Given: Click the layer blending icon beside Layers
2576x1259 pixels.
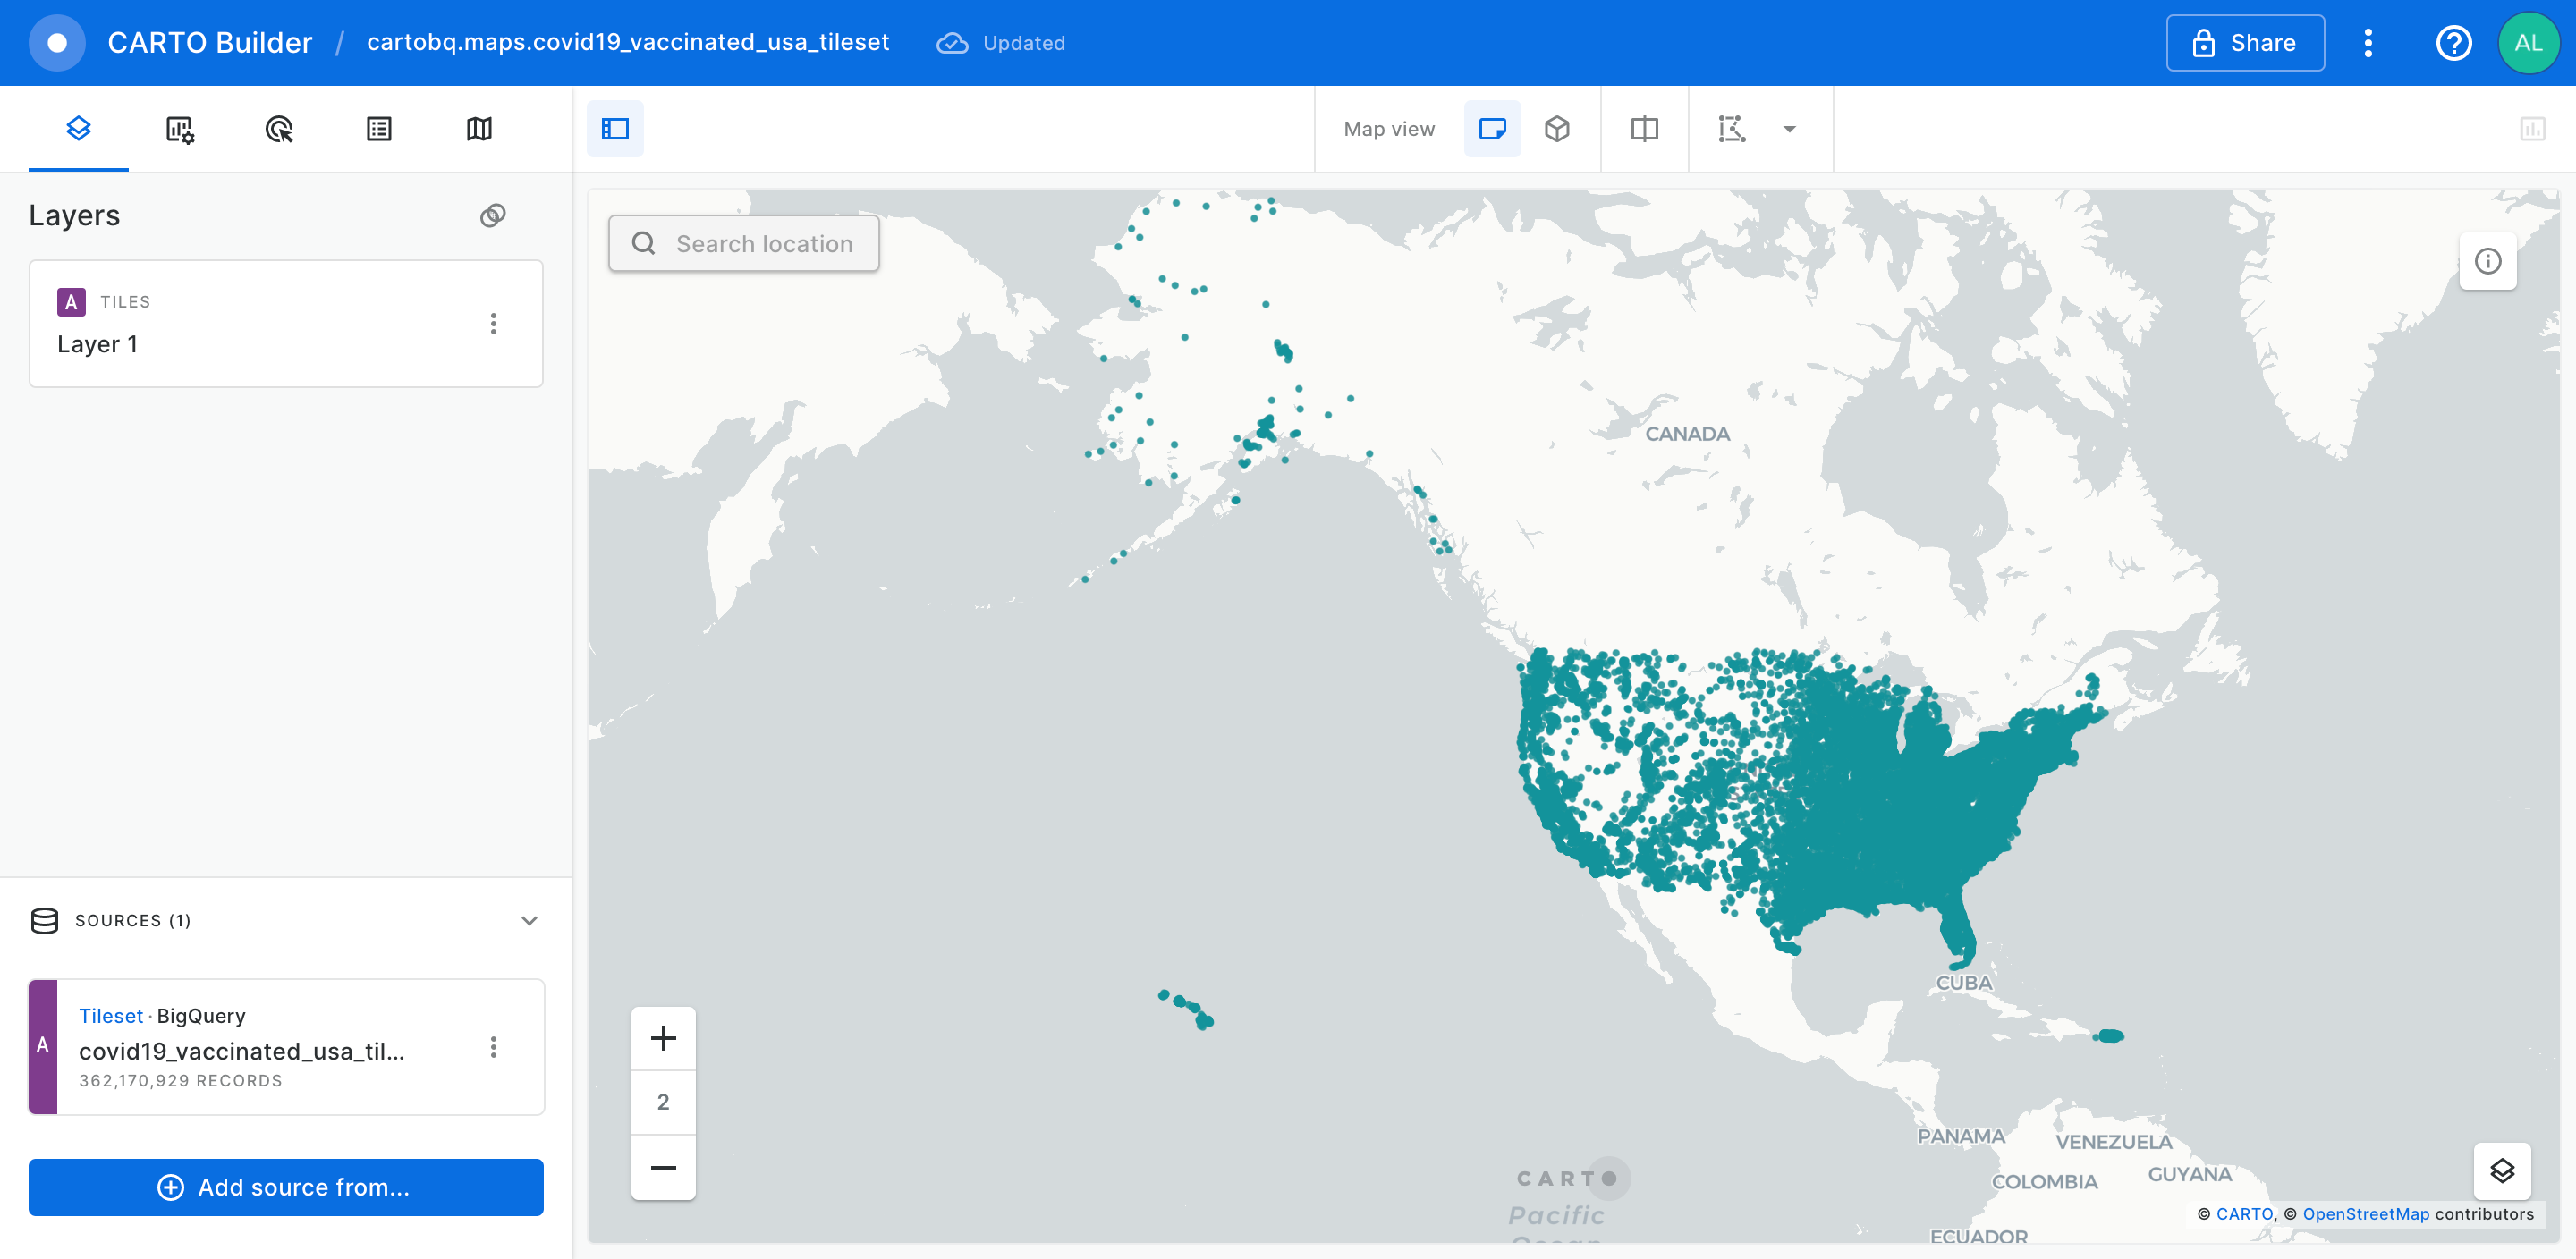Looking at the screenshot, I should point(493,216).
